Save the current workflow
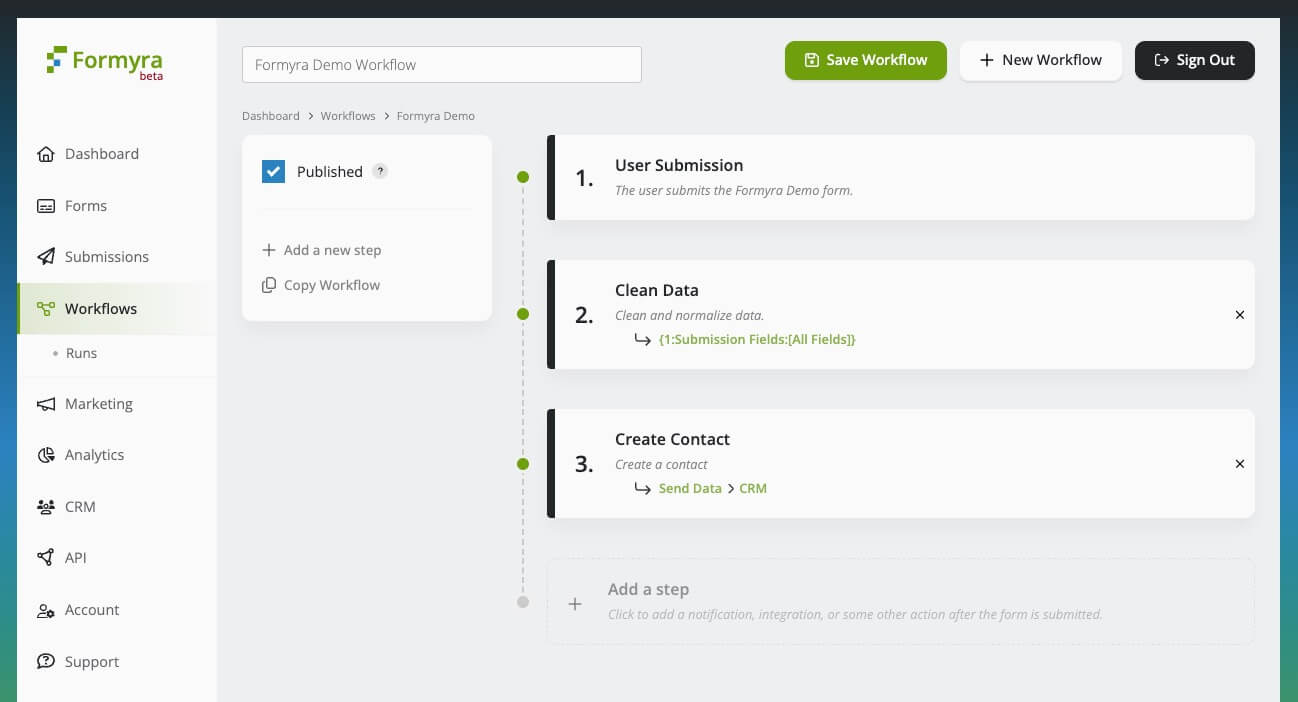The image size is (1298, 702). click(865, 60)
